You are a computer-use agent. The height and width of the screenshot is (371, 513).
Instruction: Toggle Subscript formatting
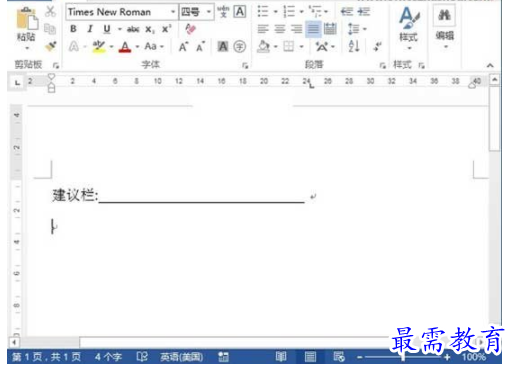[150, 30]
